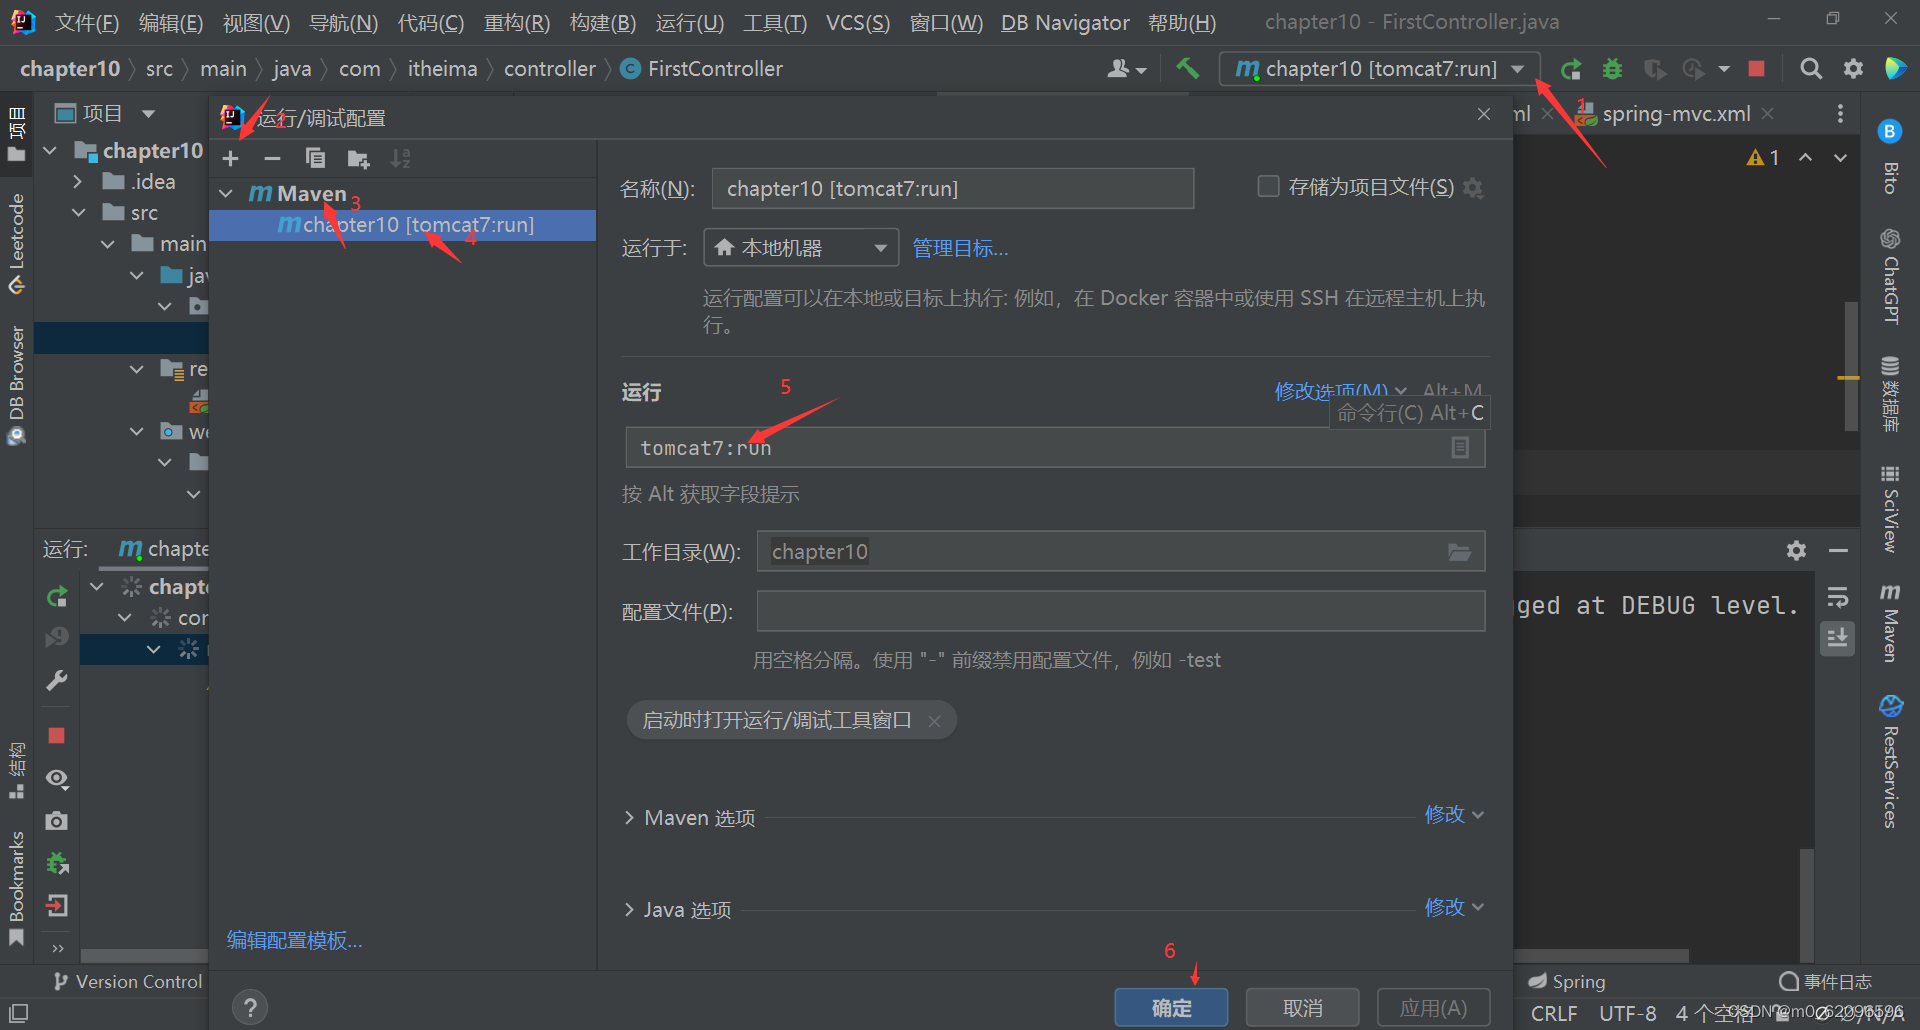Click the 配置文件 input field
Screen dimensions: 1920x1030
pos(1121,611)
